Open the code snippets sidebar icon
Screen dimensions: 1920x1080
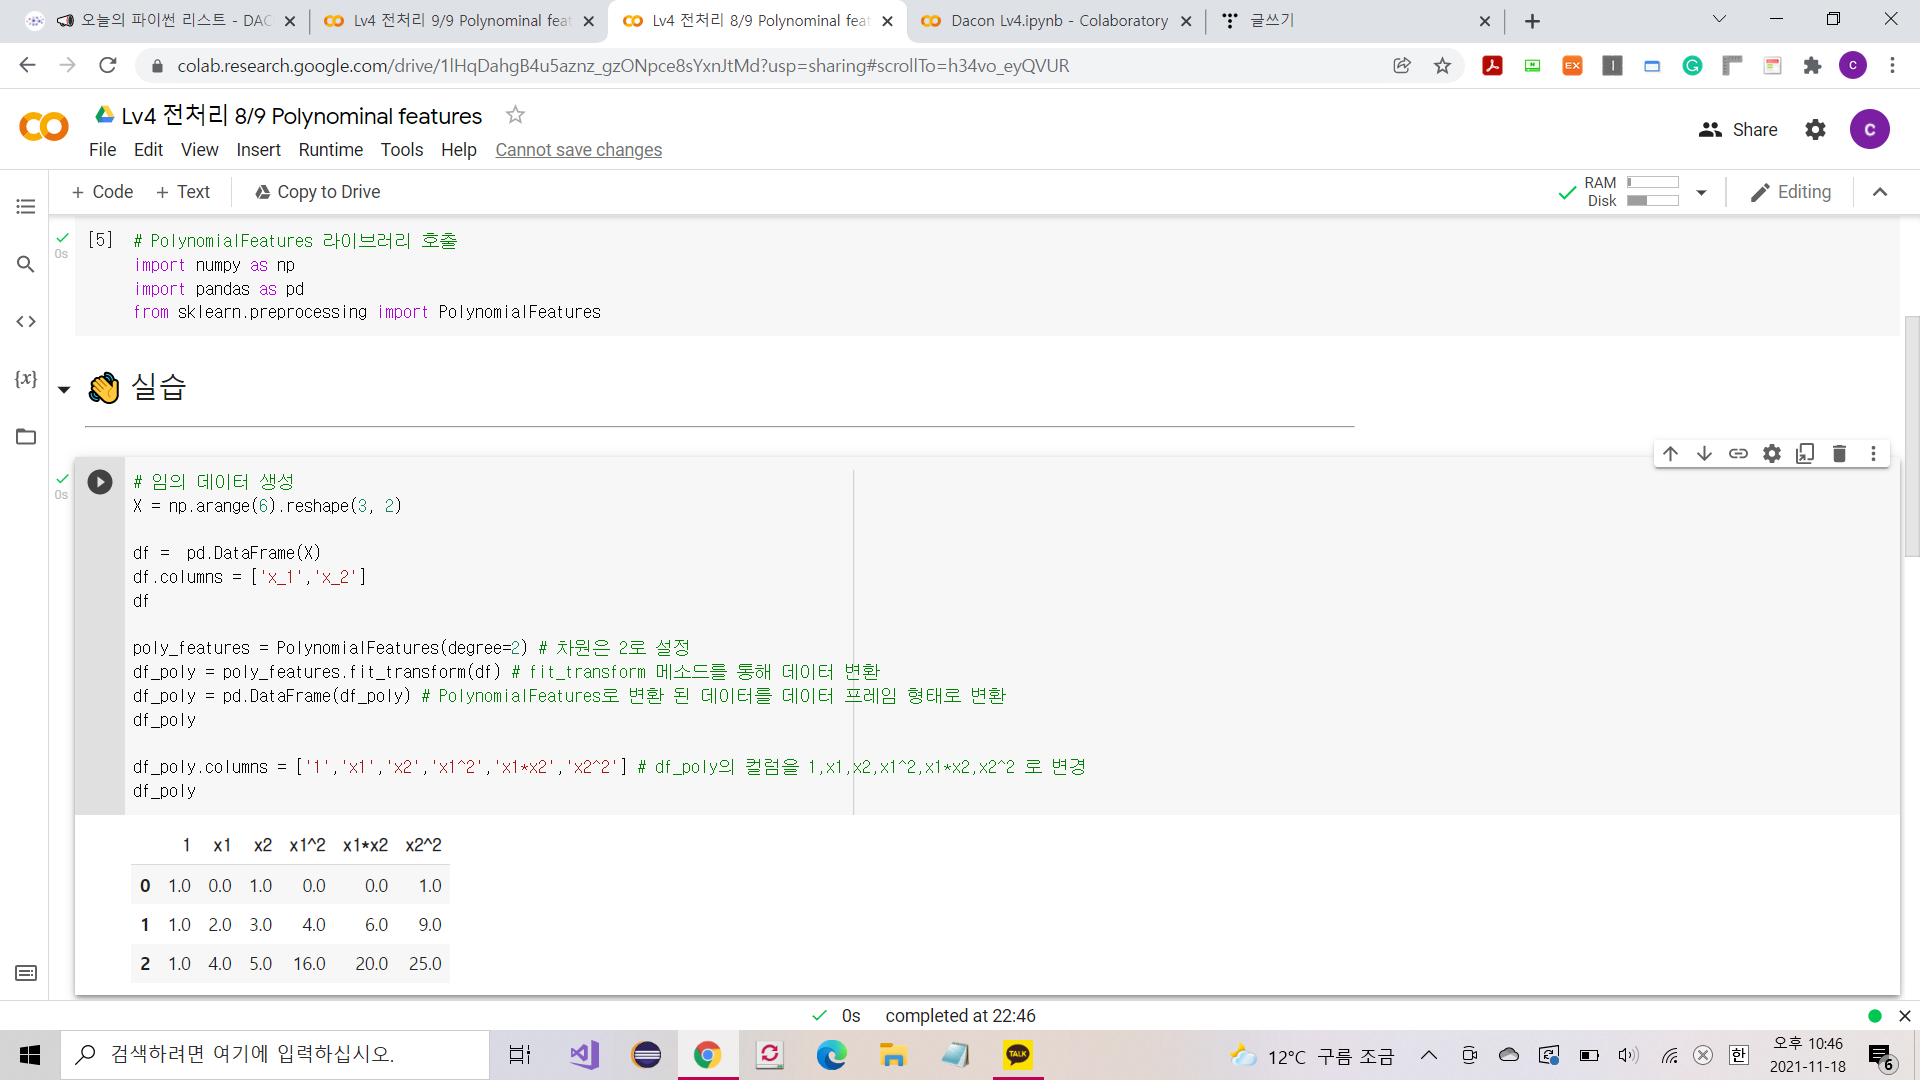click(x=26, y=321)
